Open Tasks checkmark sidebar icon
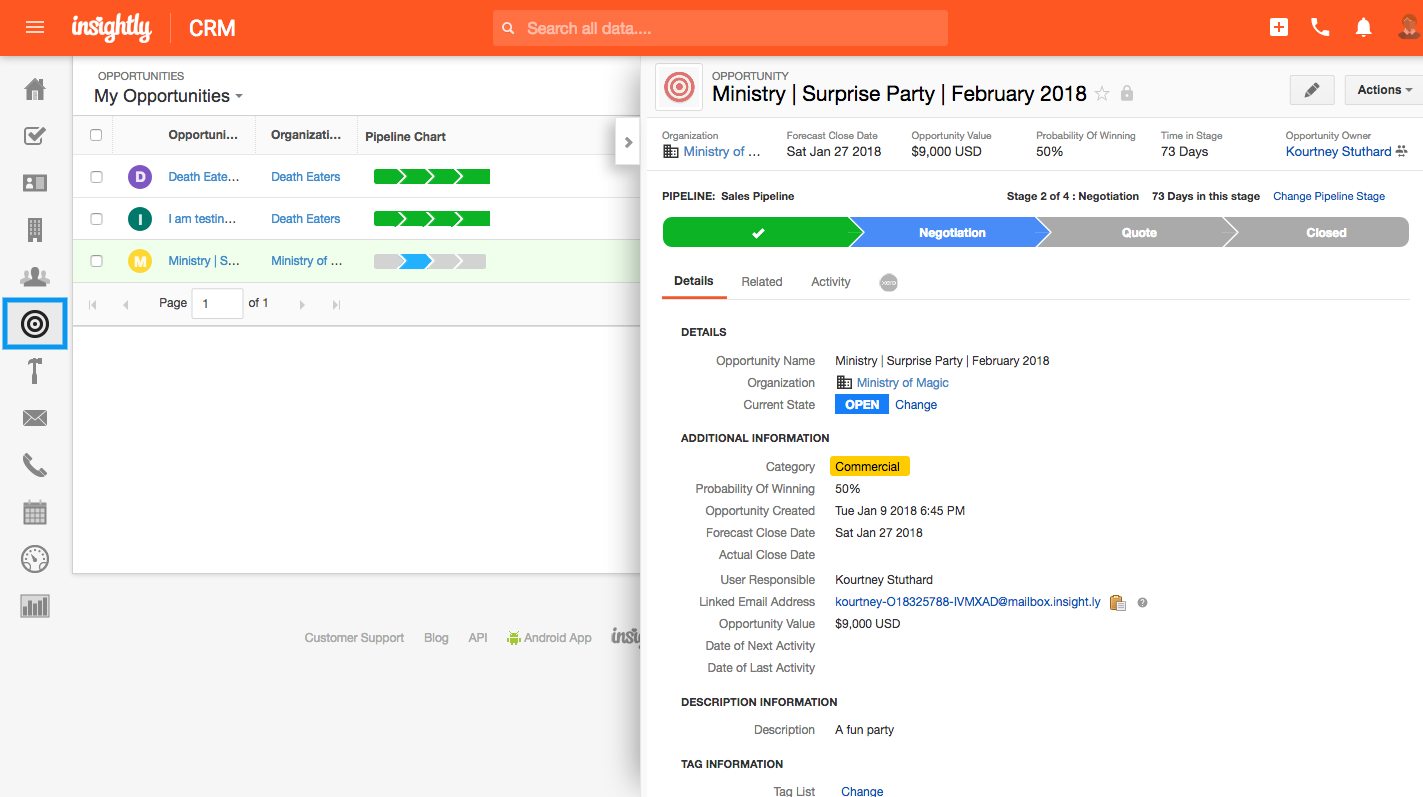Viewport: 1423px width, 797px height. (x=35, y=136)
